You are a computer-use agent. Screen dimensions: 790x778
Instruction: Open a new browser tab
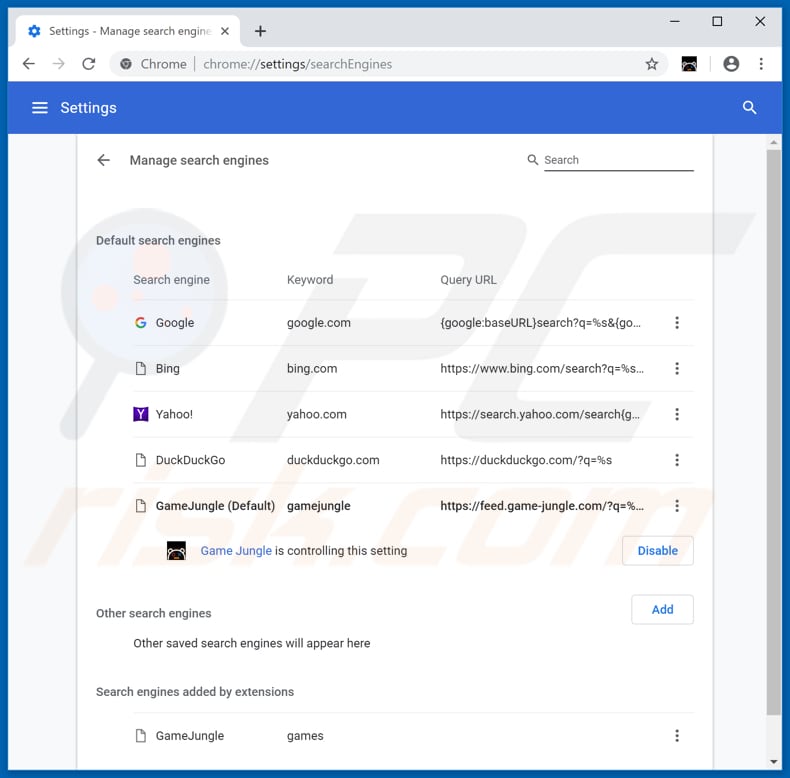[x=260, y=31]
